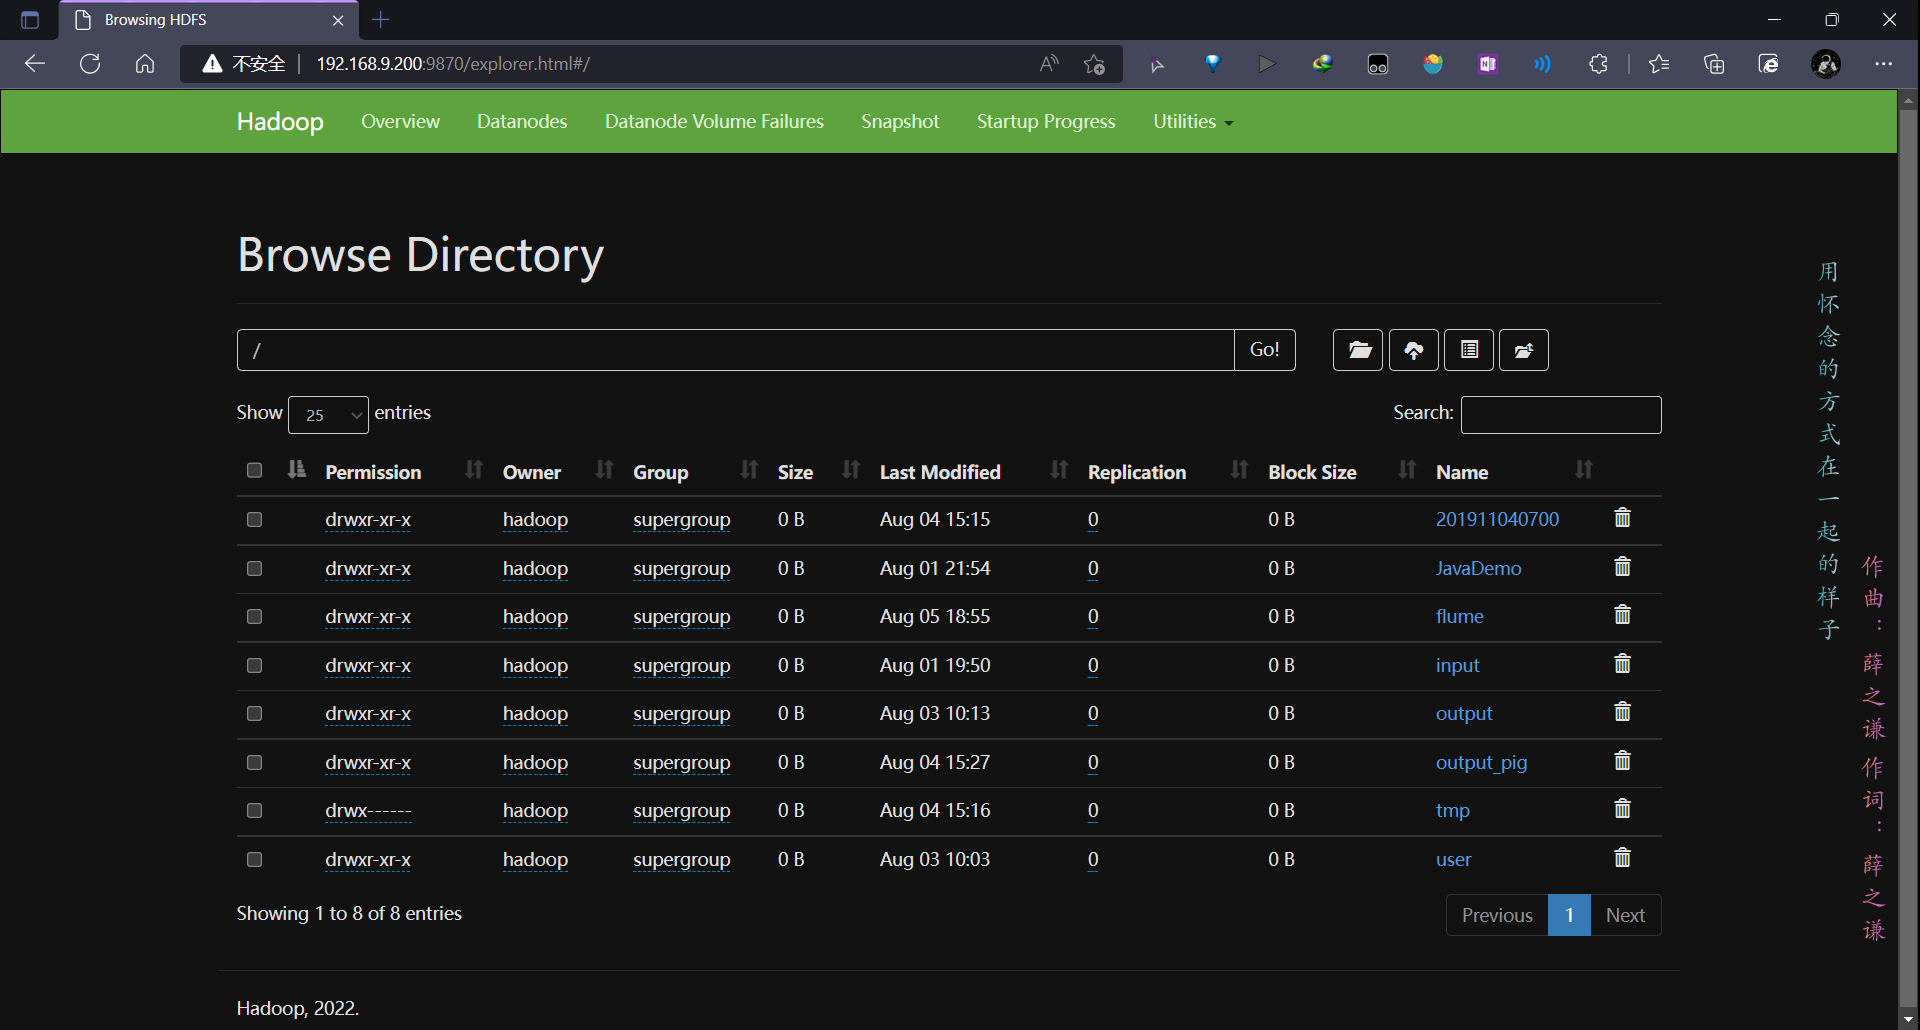Click the hadoop owner of the user row
Viewport: 1920px width, 1030px height.
pos(535,859)
